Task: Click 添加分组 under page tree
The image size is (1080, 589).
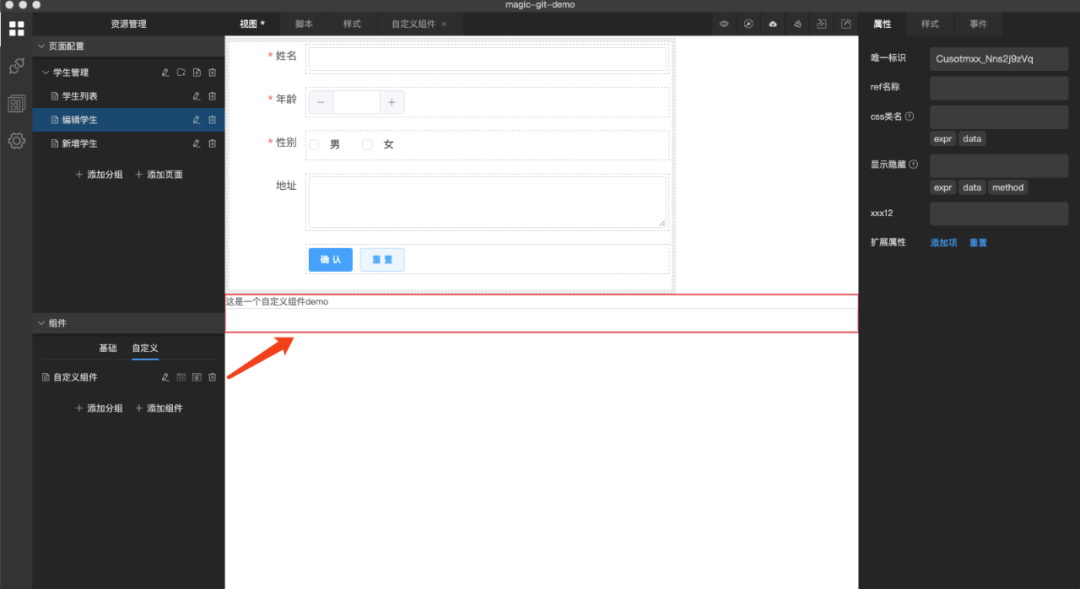Action: 99,175
